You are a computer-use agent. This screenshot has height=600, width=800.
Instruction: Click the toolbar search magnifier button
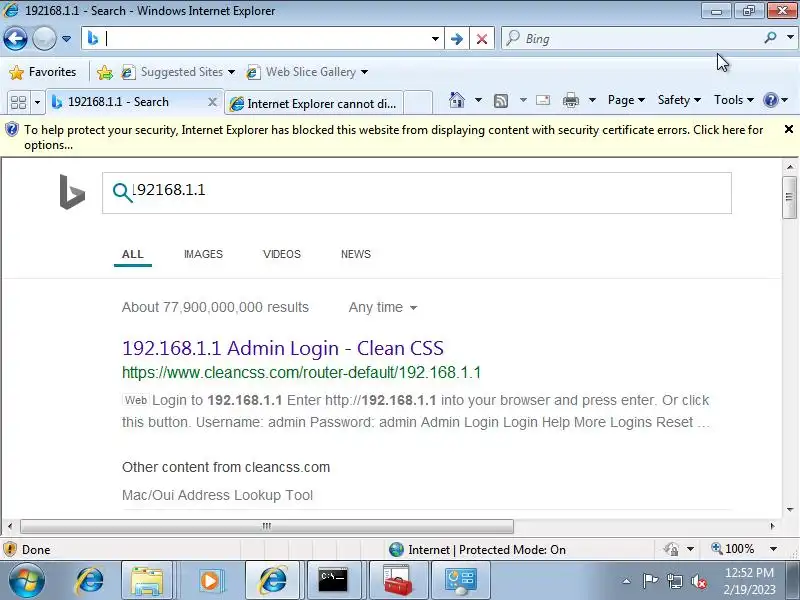(x=770, y=38)
